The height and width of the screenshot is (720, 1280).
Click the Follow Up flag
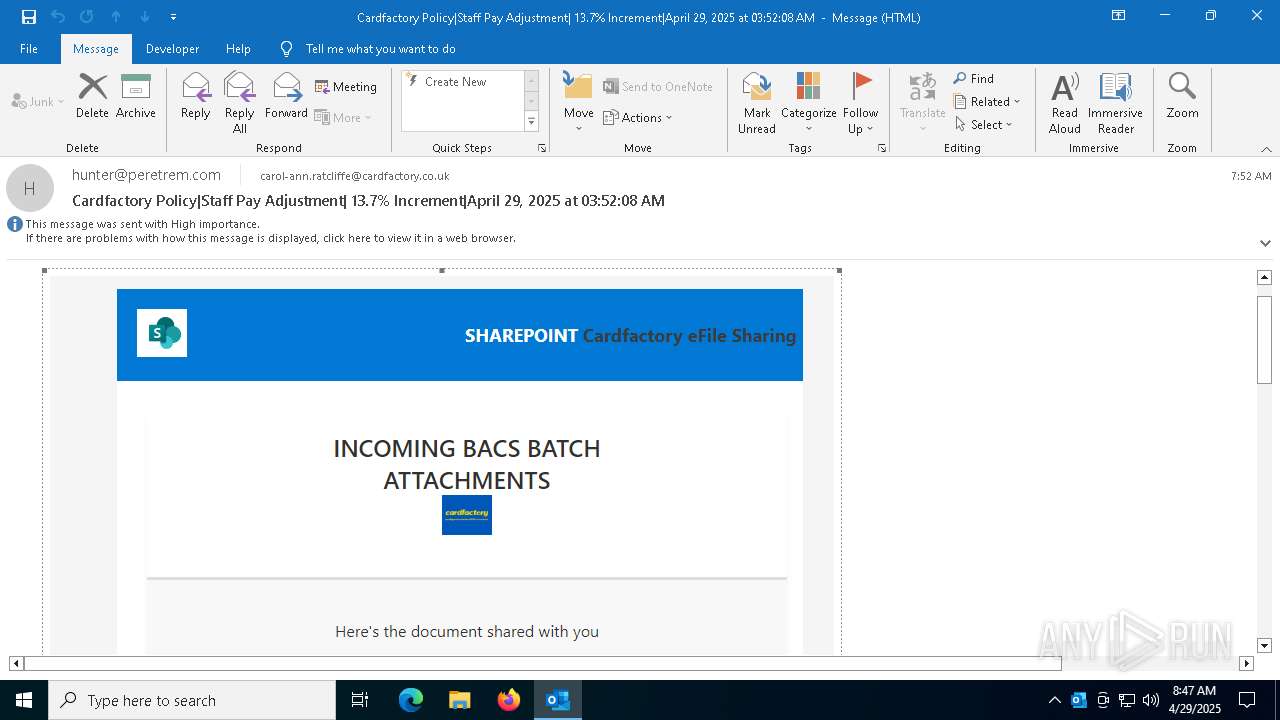(x=860, y=103)
